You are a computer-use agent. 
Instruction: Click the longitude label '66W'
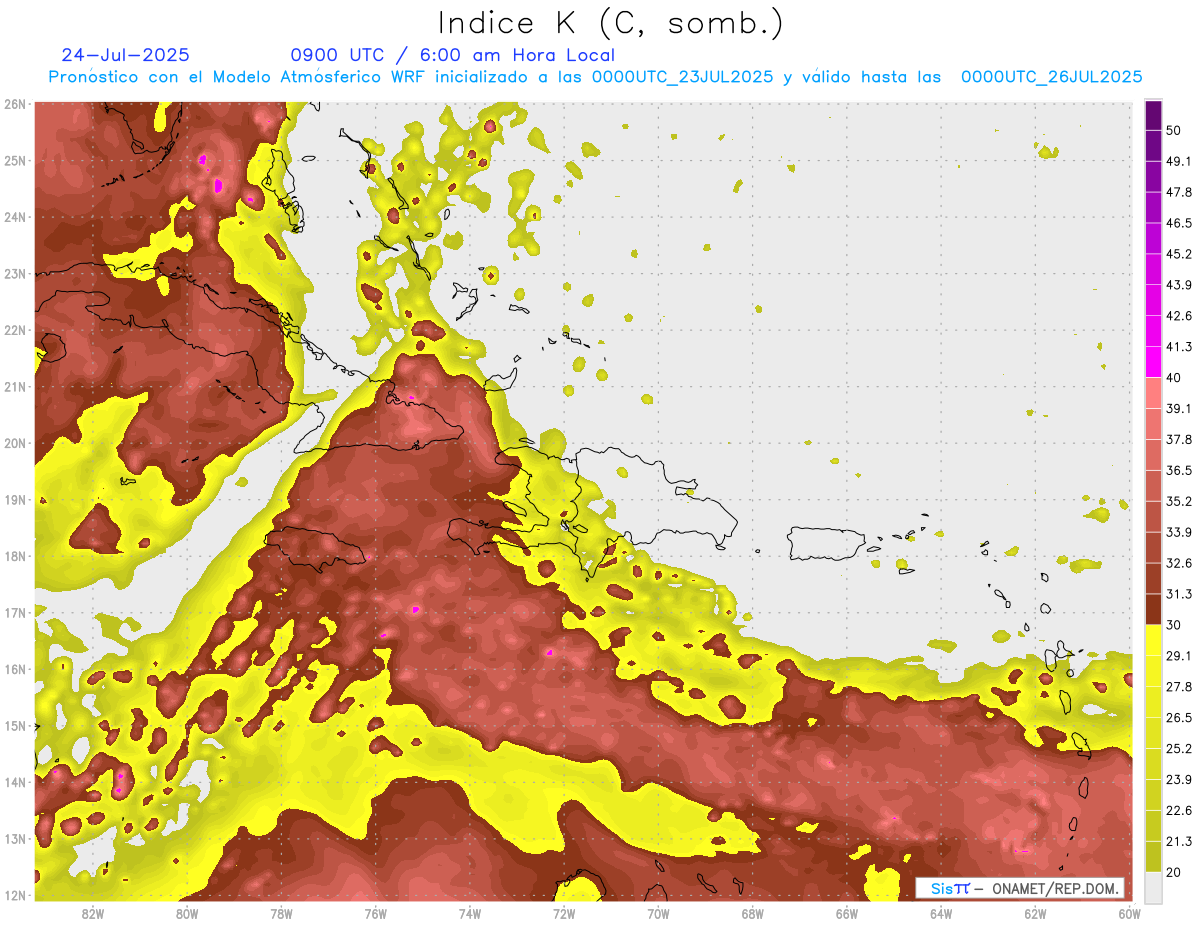[847, 914]
